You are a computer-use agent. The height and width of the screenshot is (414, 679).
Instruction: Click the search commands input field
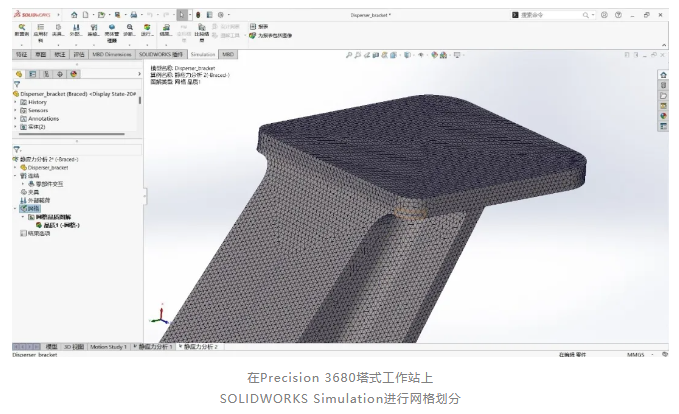tap(552, 15)
